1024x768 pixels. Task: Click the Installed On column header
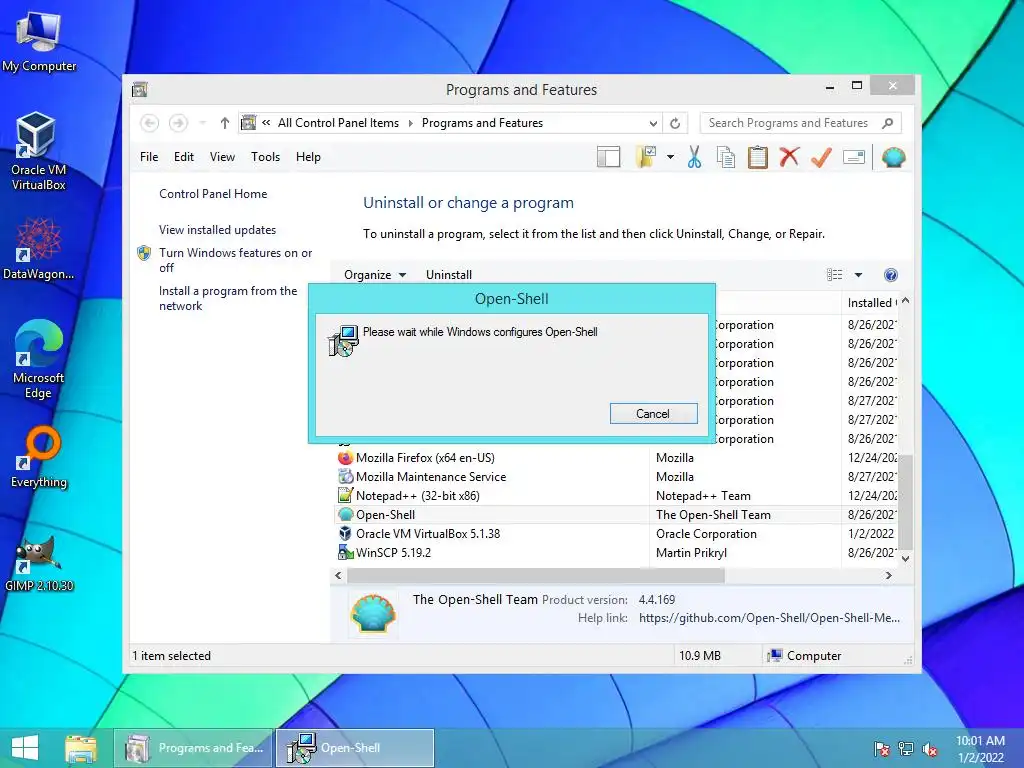coord(872,302)
